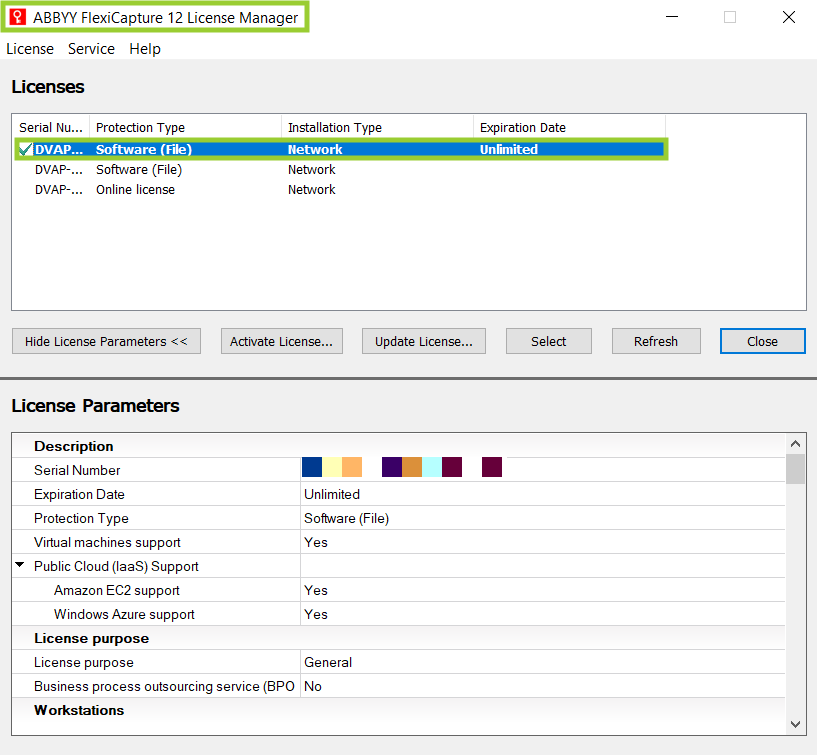Click the Business process outsourcing service row
The width and height of the screenshot is (817, 755).
click(x=399, y=686)
